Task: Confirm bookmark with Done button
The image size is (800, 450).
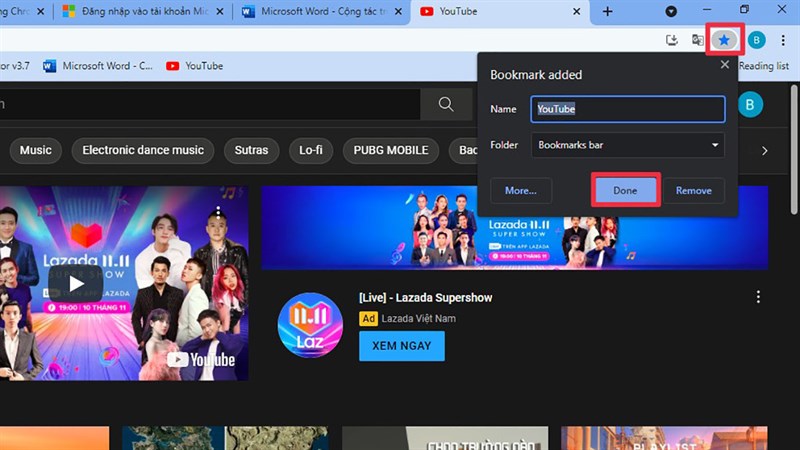Action: [x=626, y=190]
